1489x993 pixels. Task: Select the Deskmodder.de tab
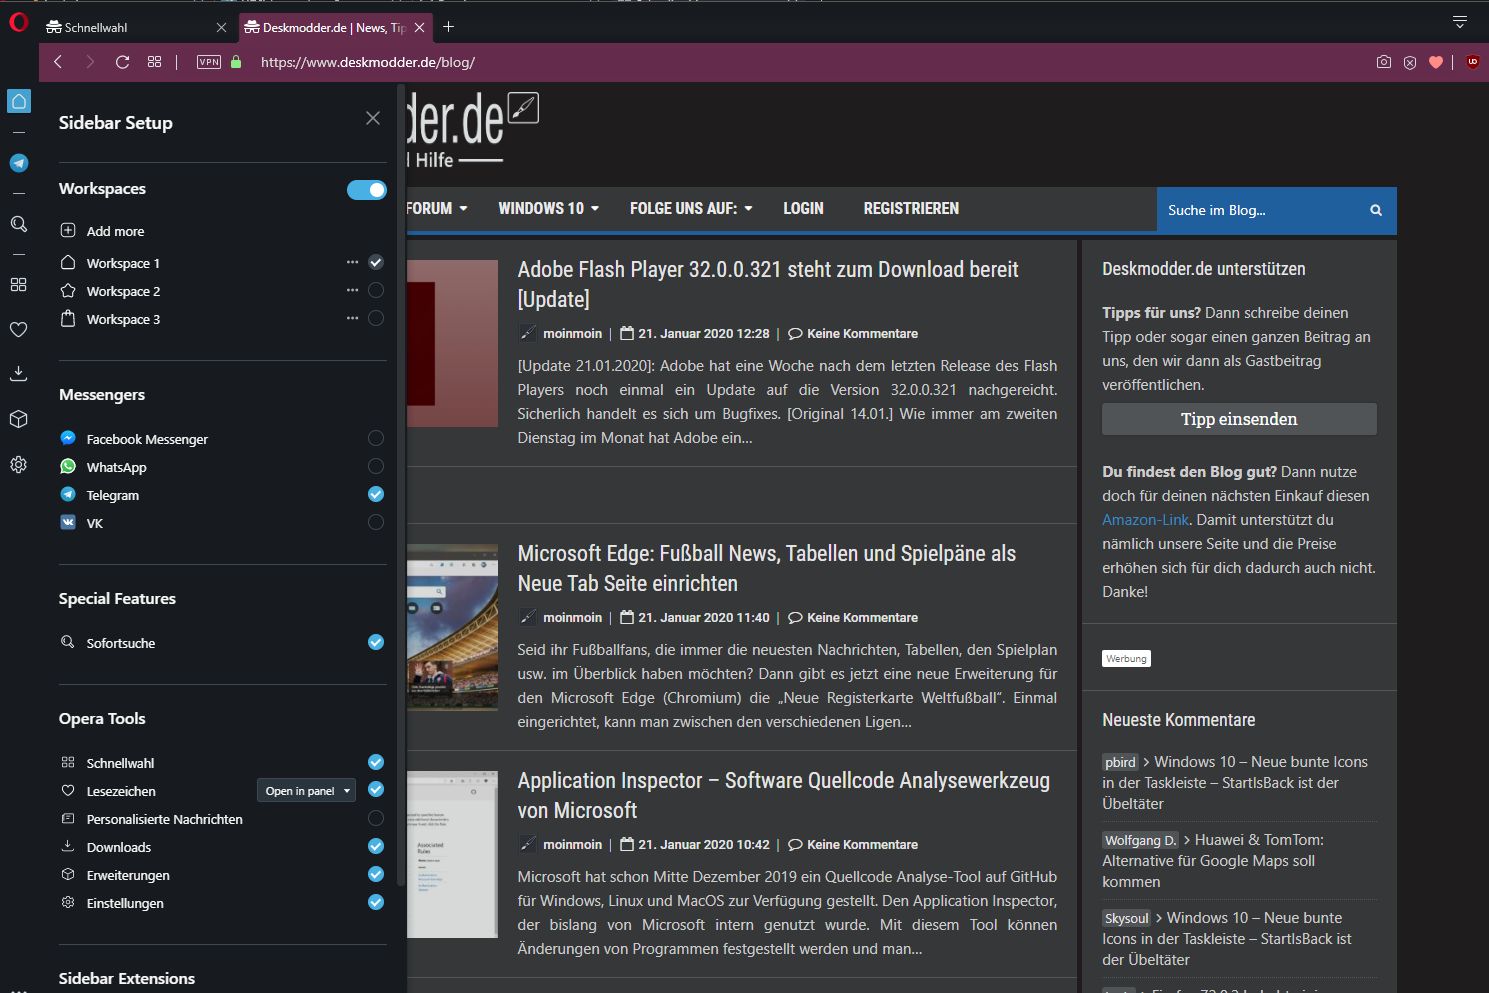[x=335, y=28]
